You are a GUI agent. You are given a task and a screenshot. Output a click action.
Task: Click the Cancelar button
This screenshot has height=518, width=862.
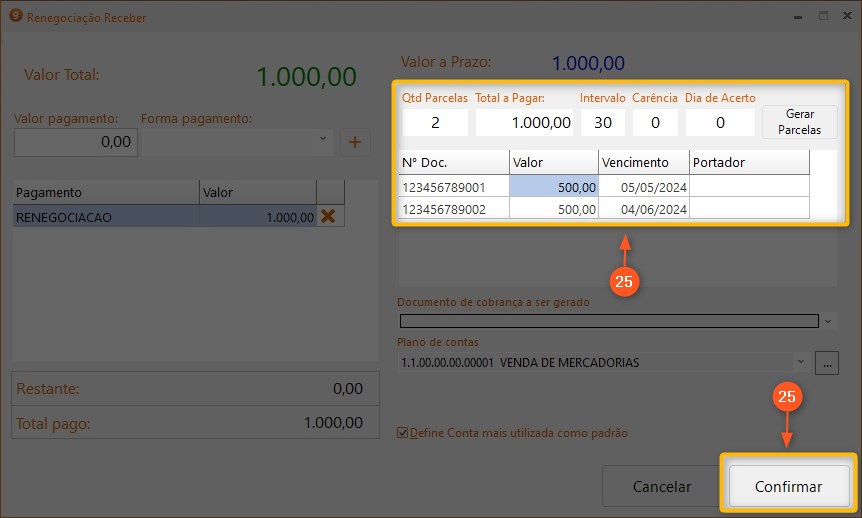pos(661,487)
